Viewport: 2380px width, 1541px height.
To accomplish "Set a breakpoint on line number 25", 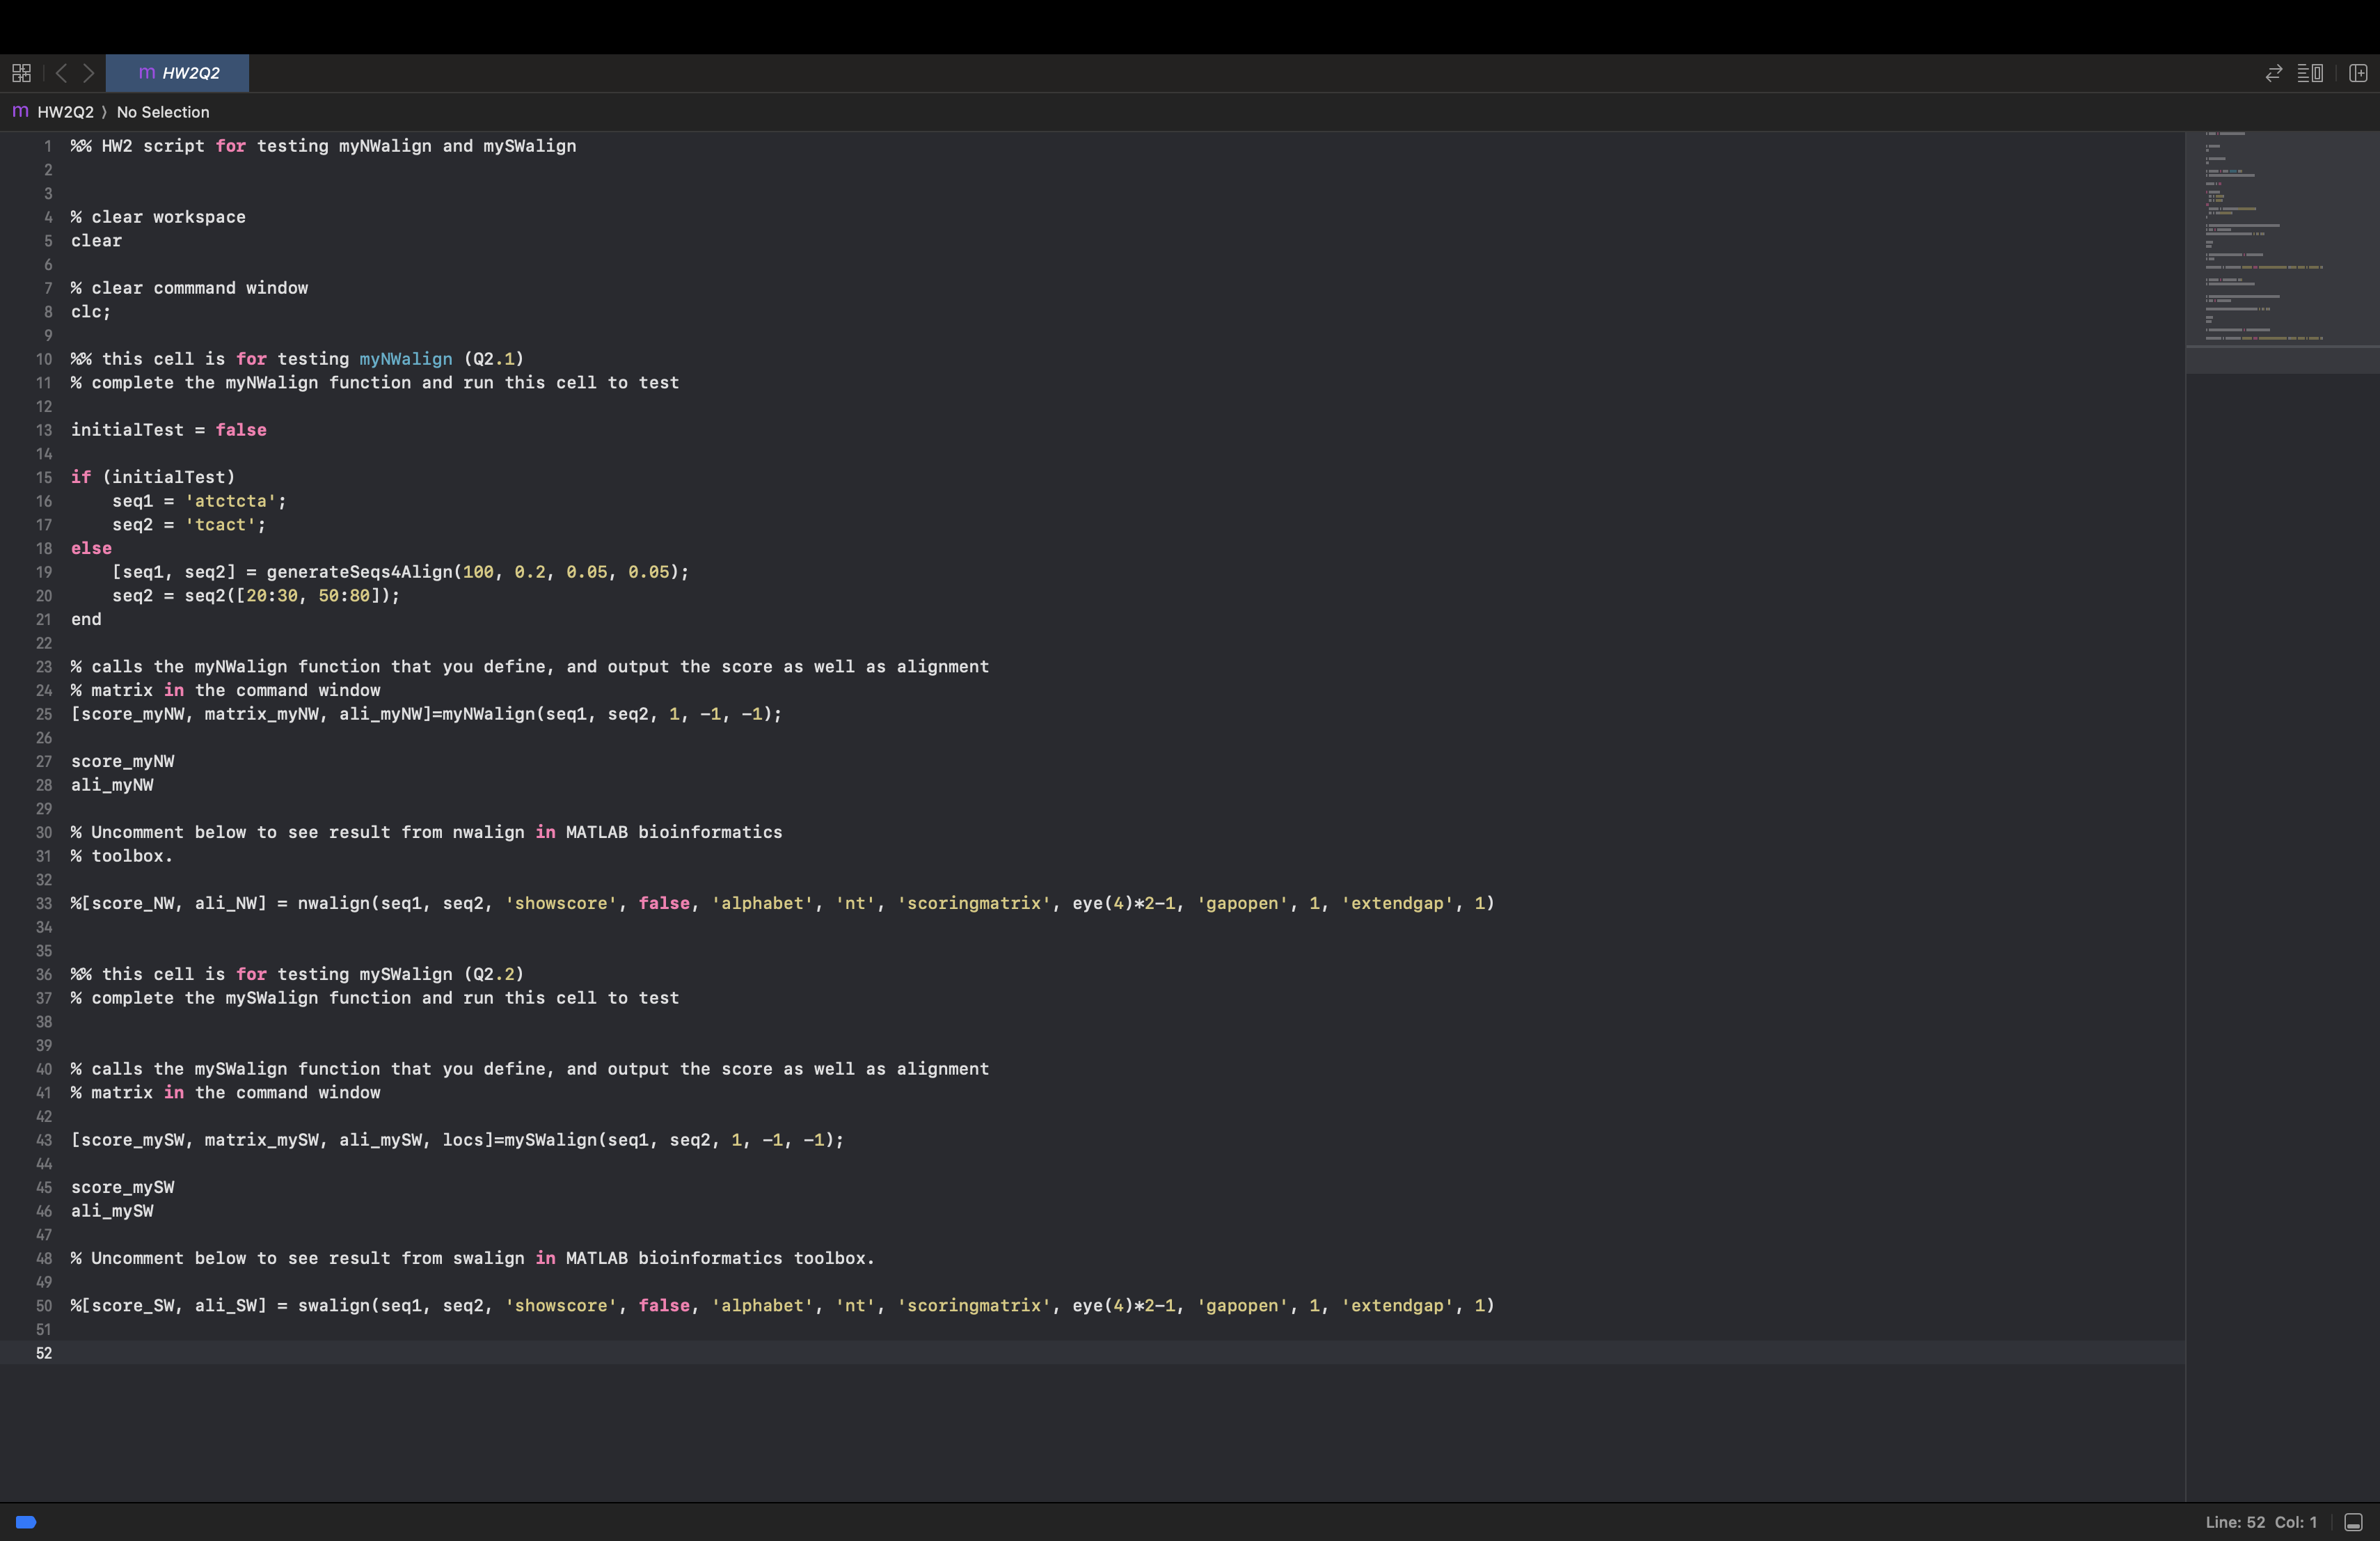I will pos(44,714).
